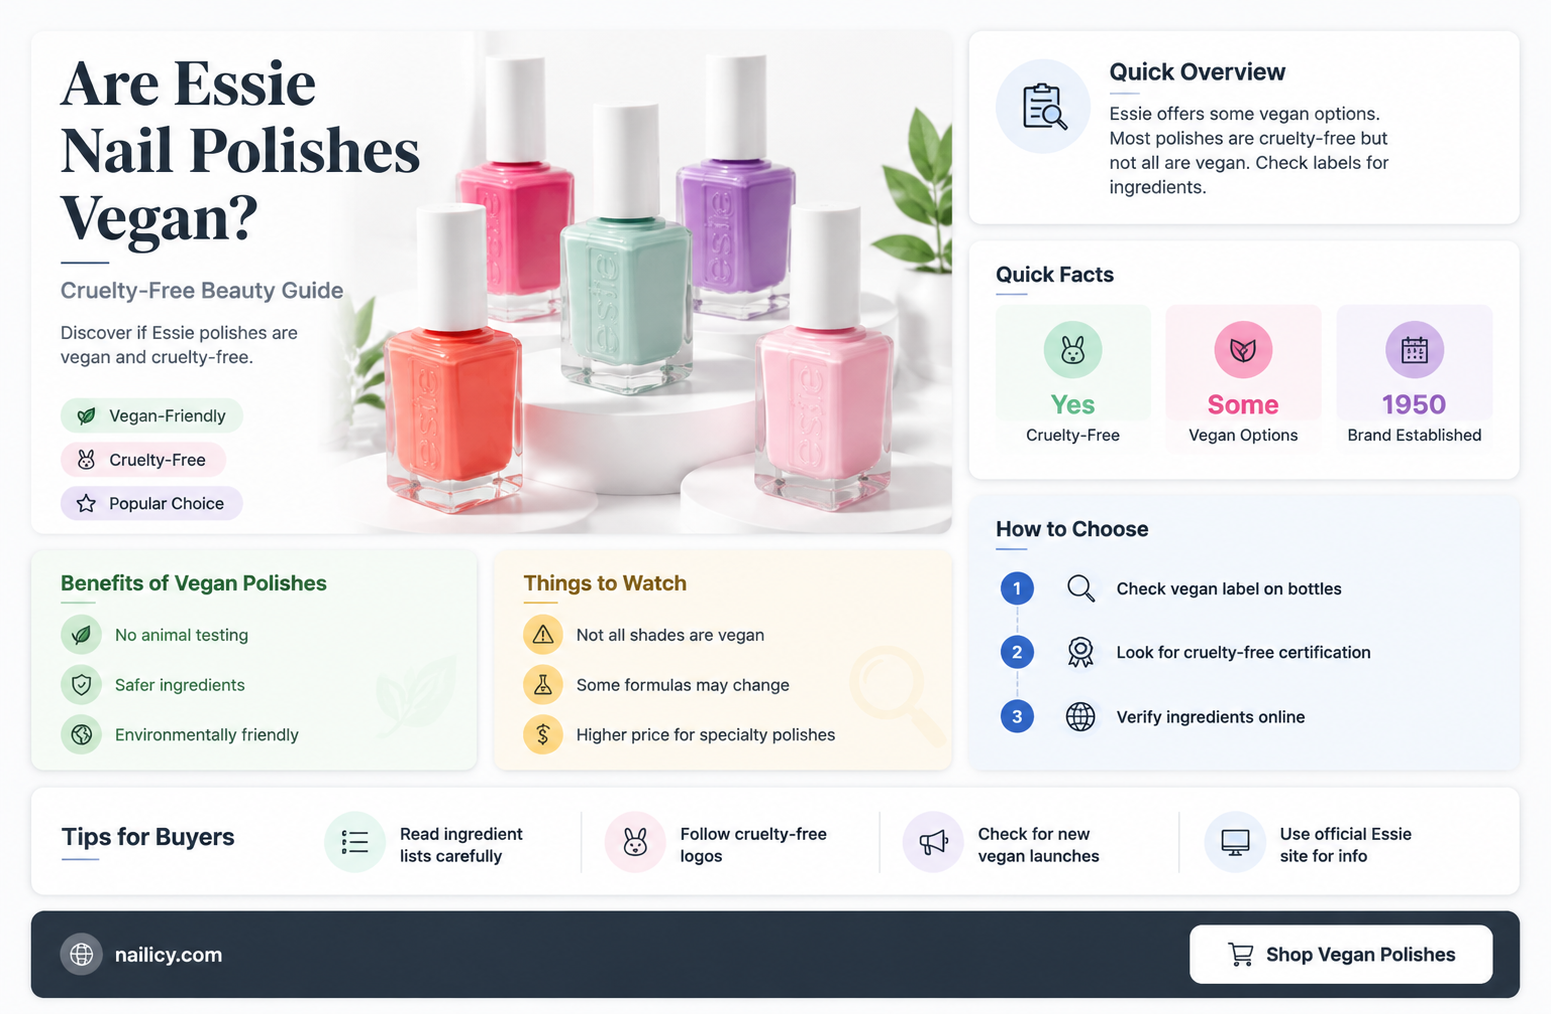Click the tip Use official Essie site for info
The image size is (1551, 1014).
point(1345,845)
